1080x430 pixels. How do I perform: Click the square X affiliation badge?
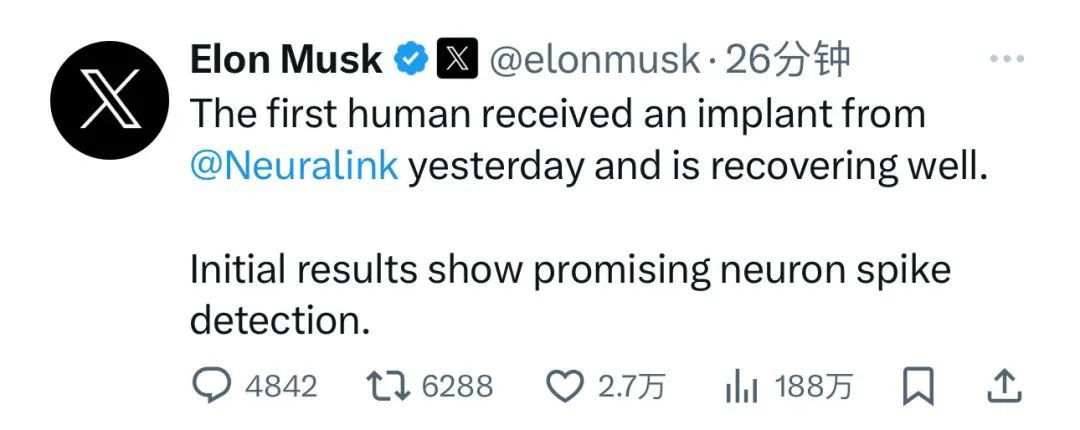coord(456,61)
